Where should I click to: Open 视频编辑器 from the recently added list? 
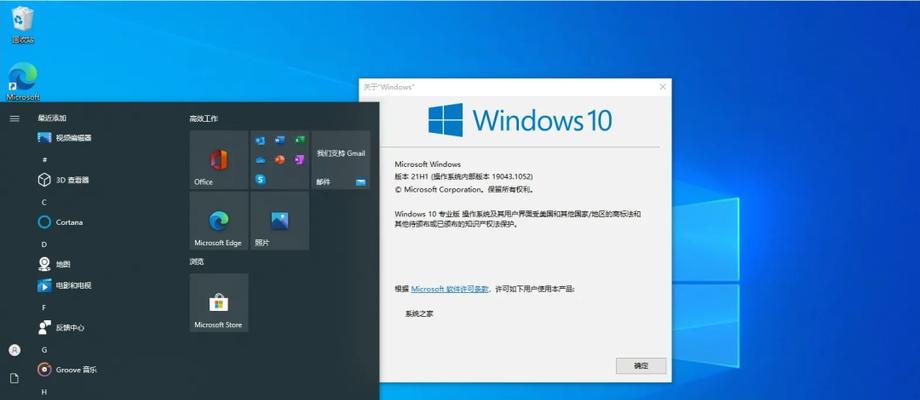click(65, 138)
